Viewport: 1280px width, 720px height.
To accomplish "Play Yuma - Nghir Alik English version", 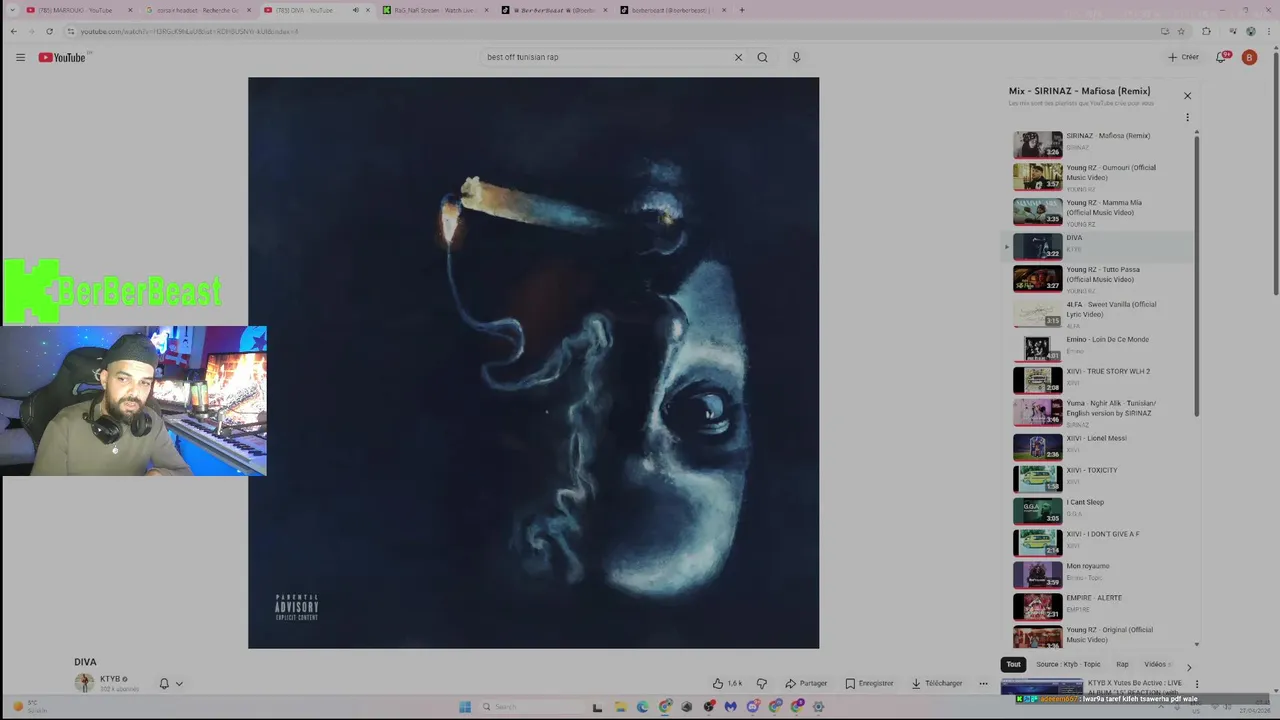I will click(x=1100, y=412).
